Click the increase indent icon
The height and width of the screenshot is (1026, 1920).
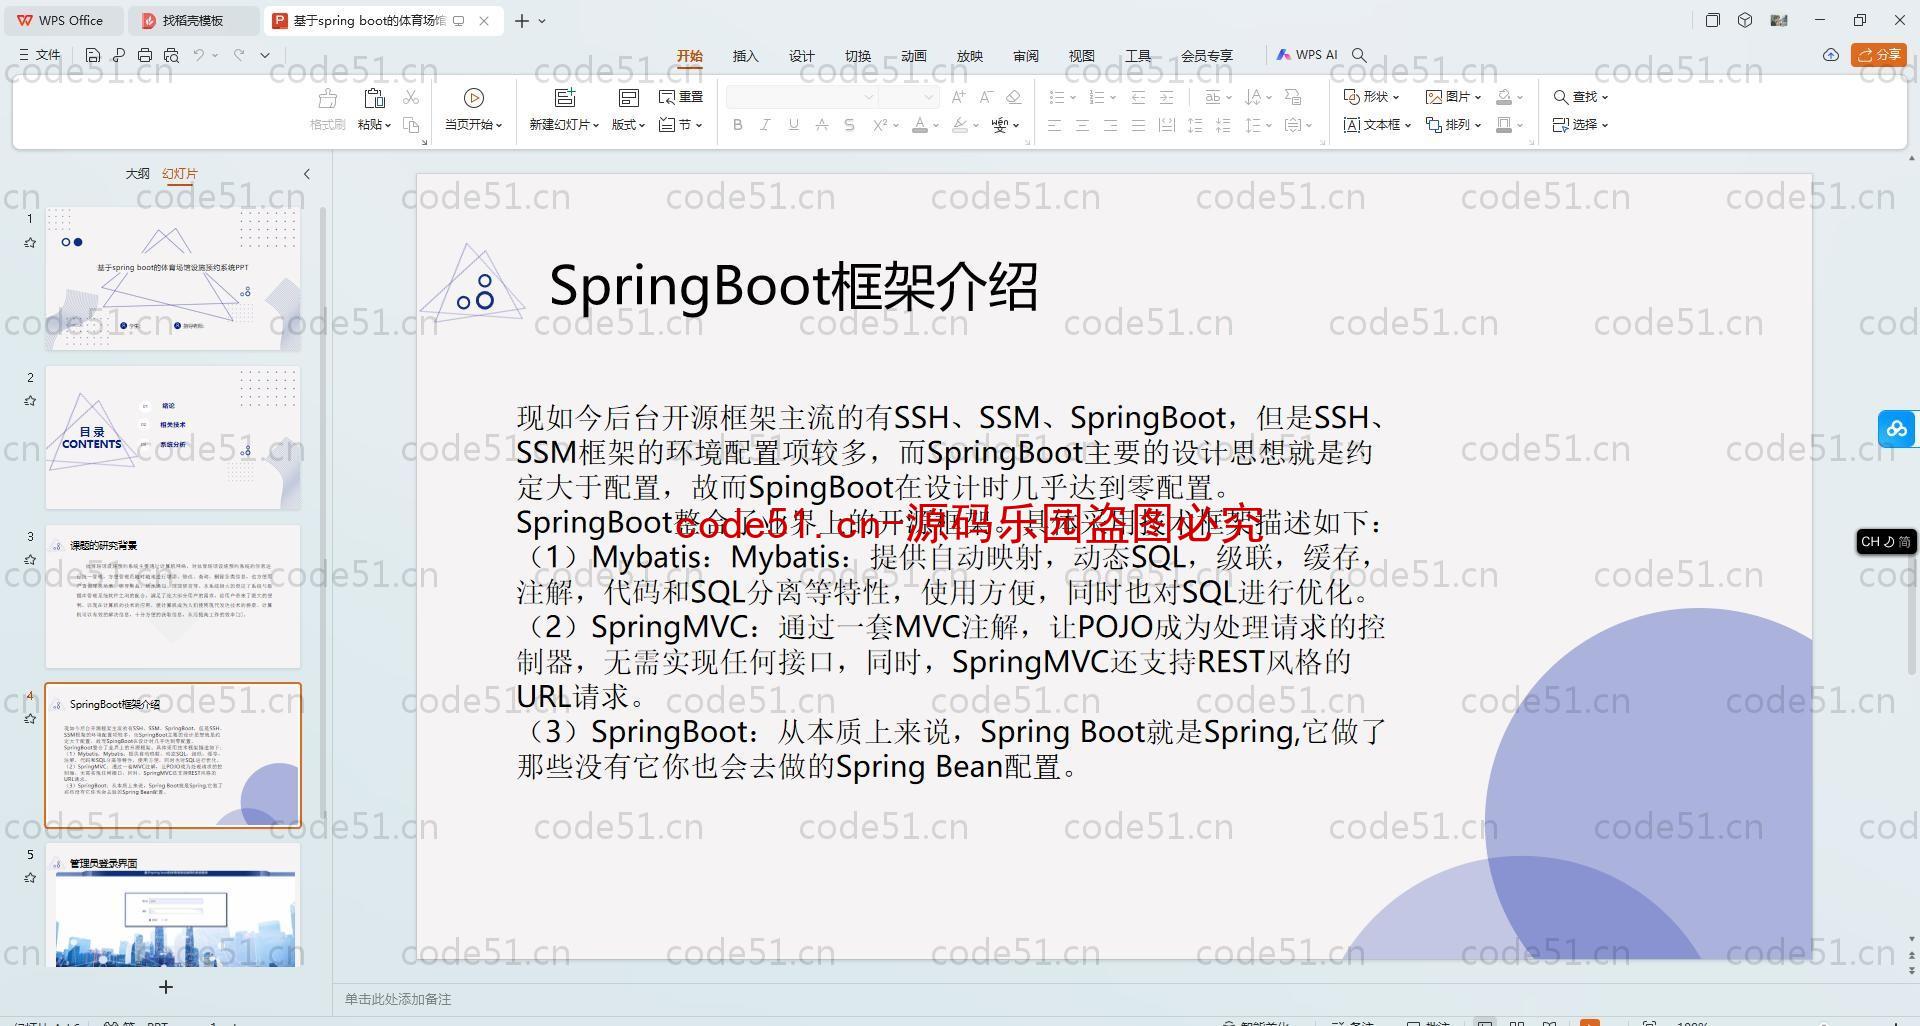point(1166,97)
